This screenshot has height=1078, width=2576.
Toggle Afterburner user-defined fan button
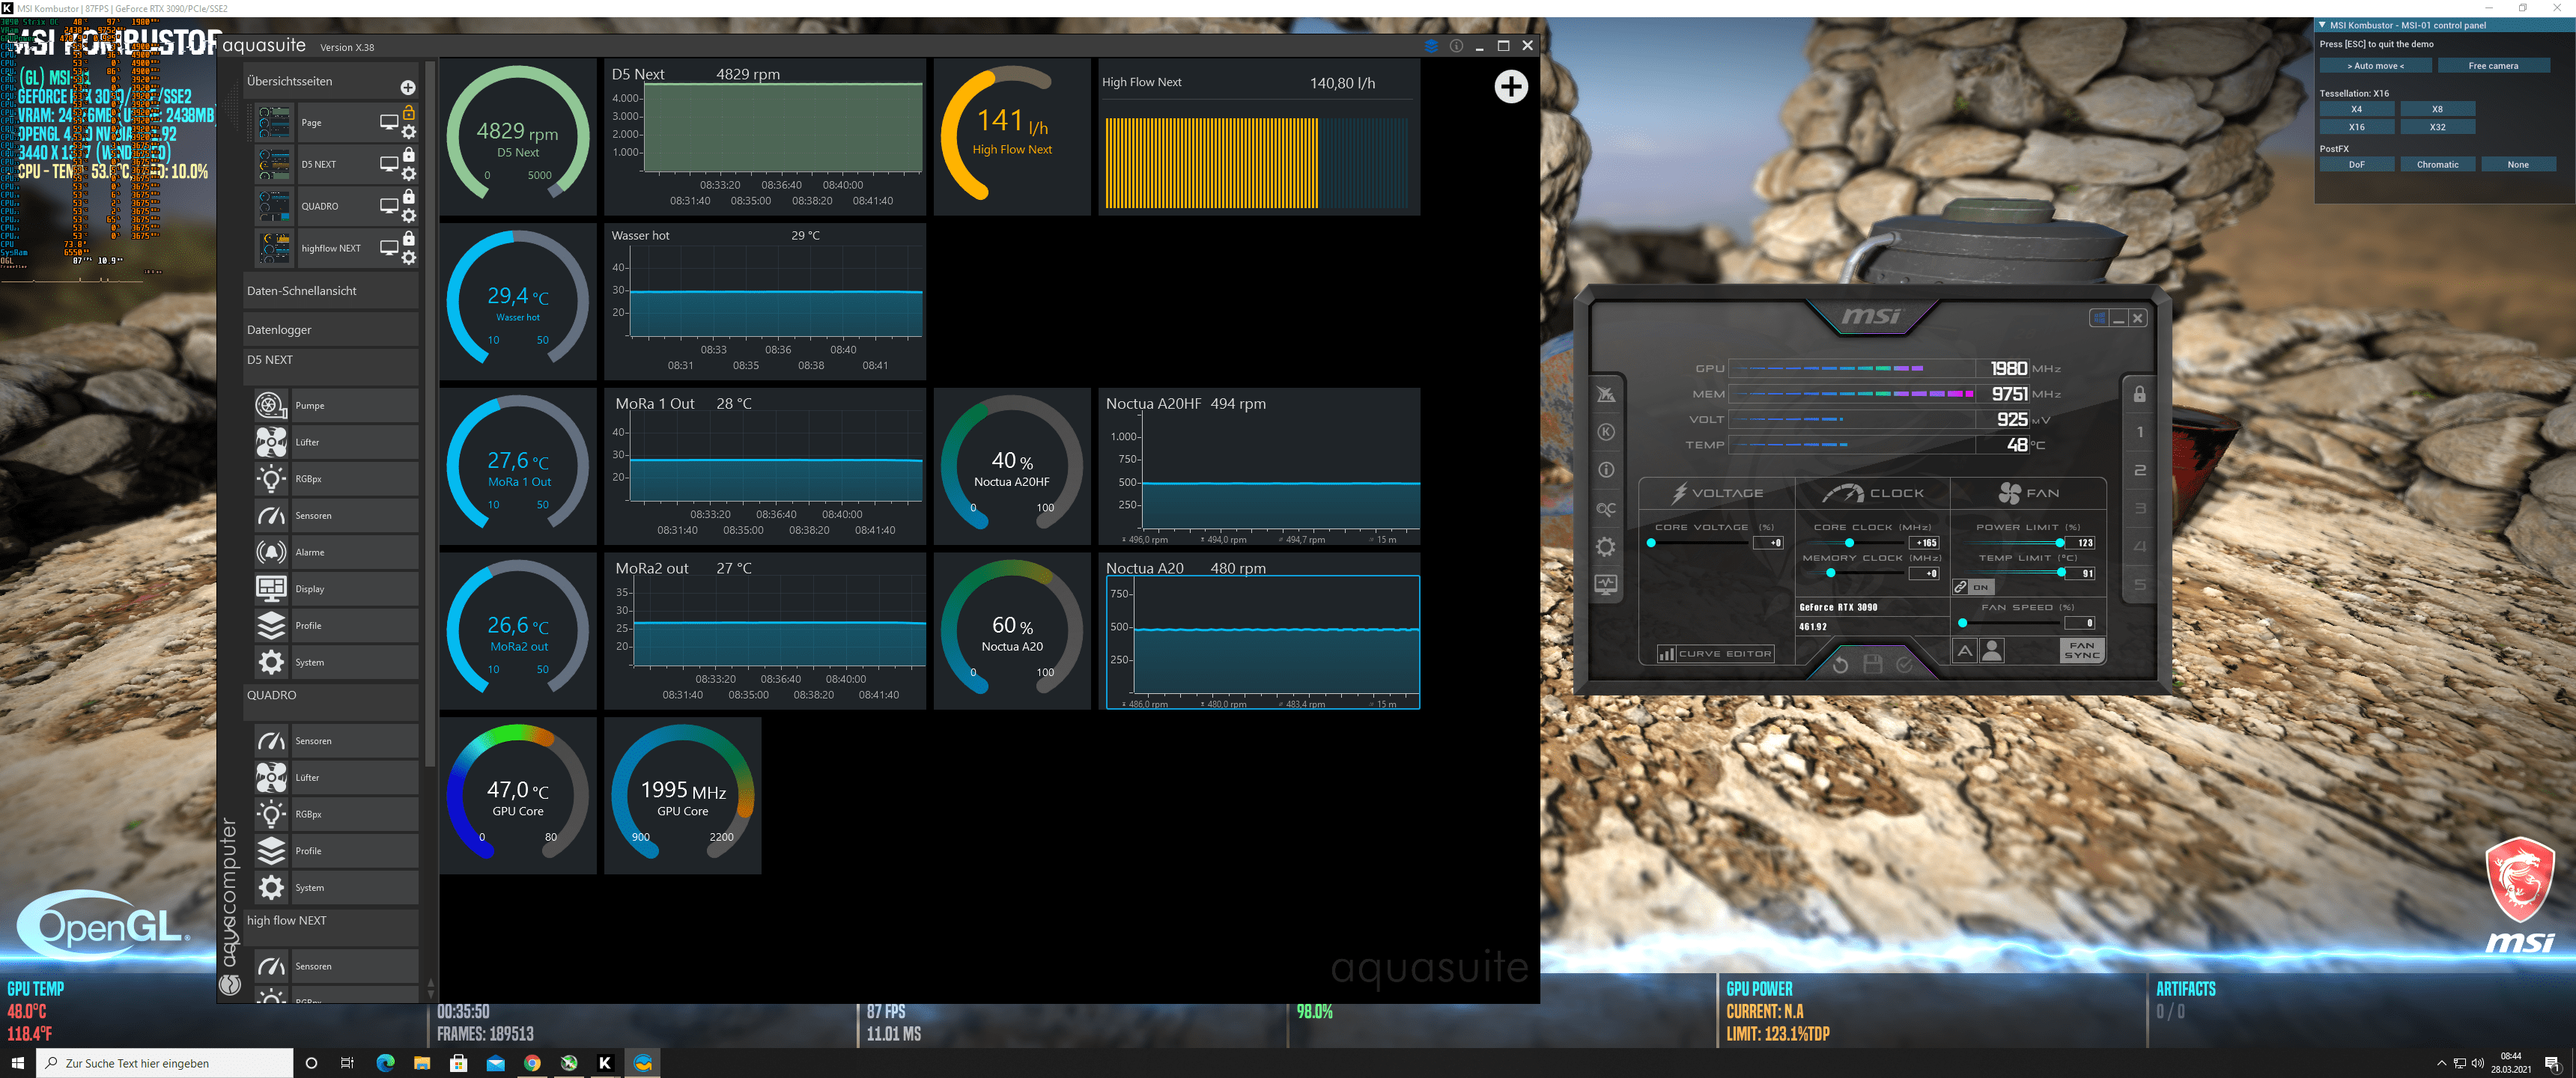tap(1992, 651)
